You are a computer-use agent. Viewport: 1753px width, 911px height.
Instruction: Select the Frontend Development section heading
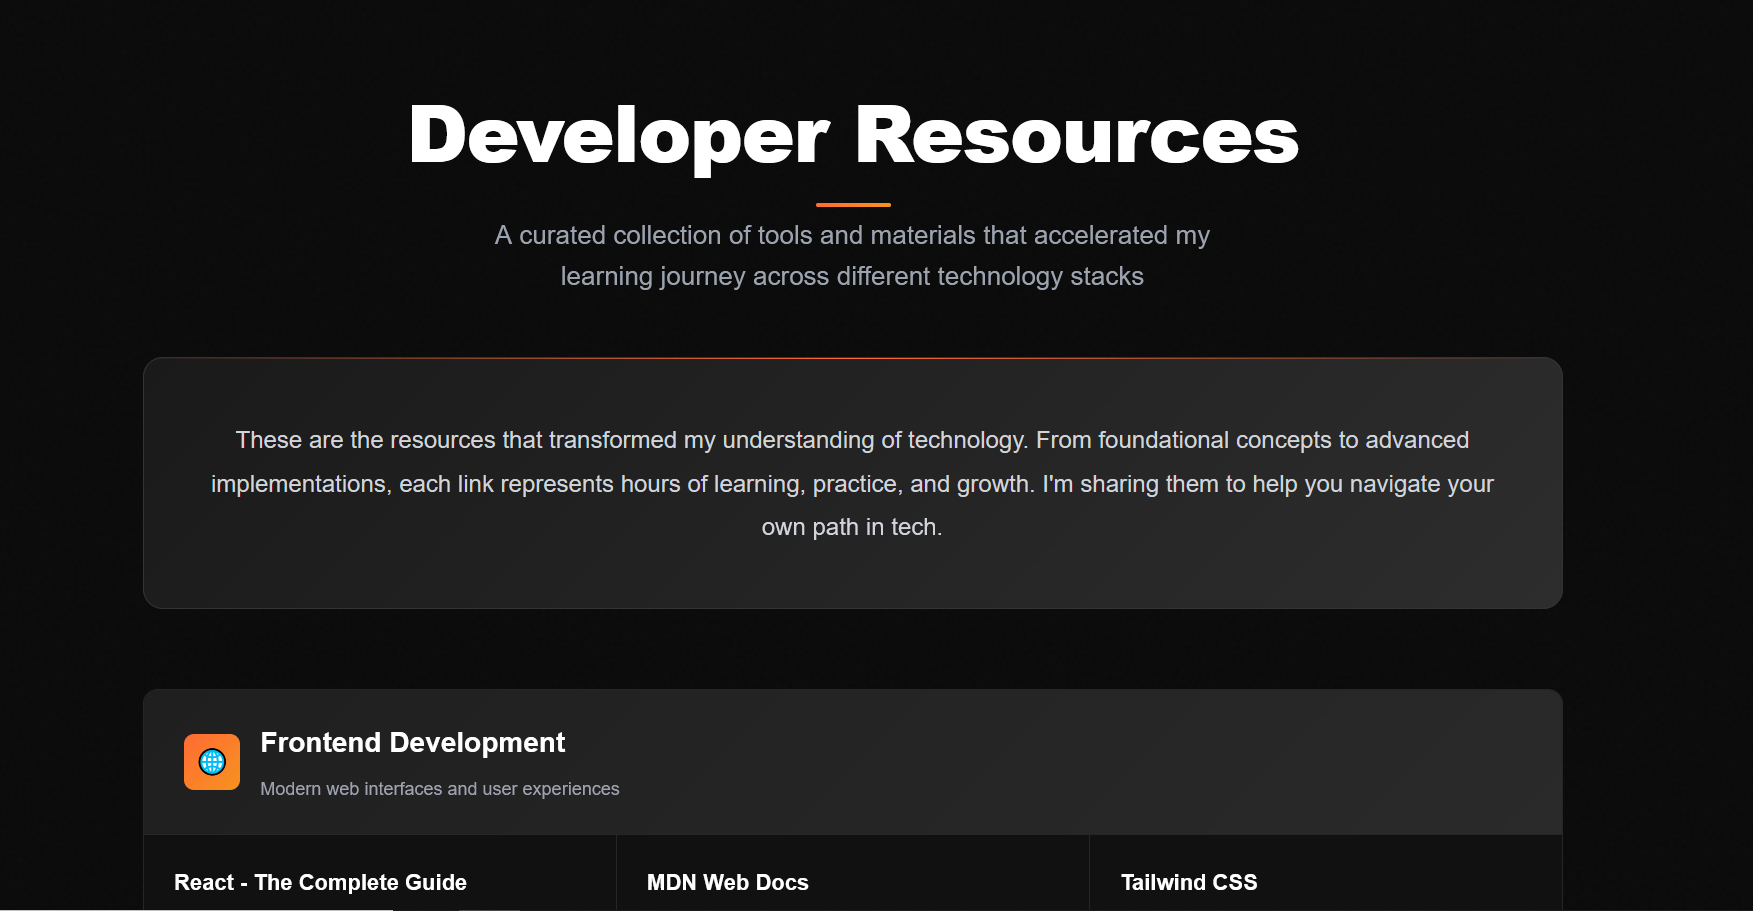412,742
